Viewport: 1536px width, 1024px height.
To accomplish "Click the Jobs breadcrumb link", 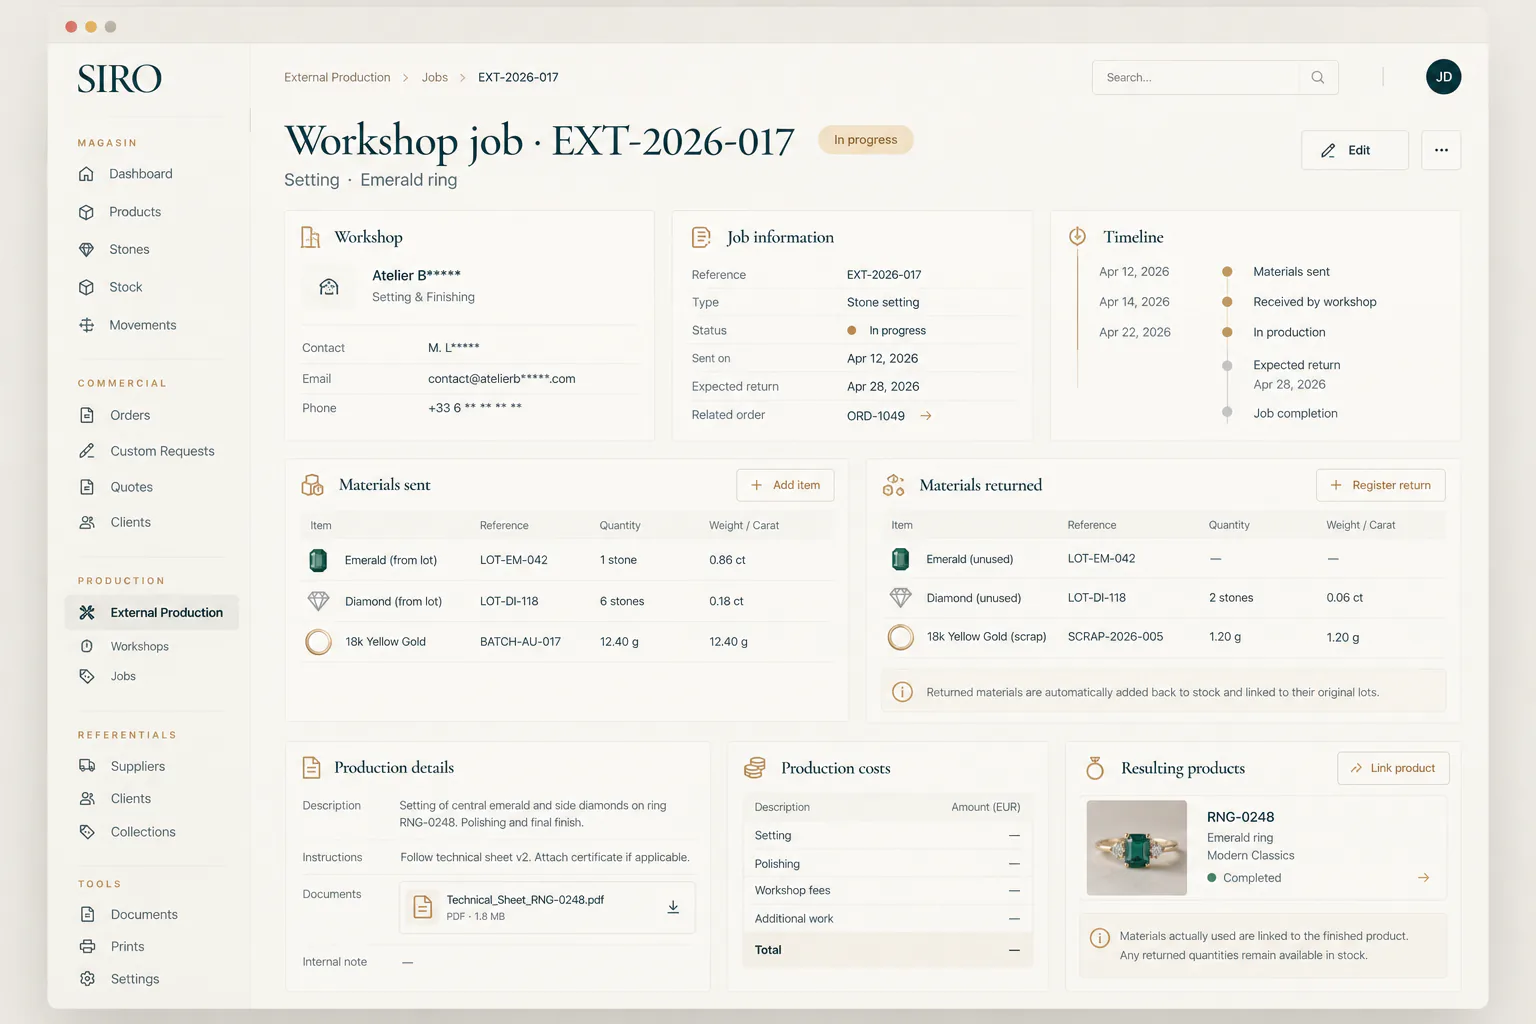I will click(x=435, y=77).
